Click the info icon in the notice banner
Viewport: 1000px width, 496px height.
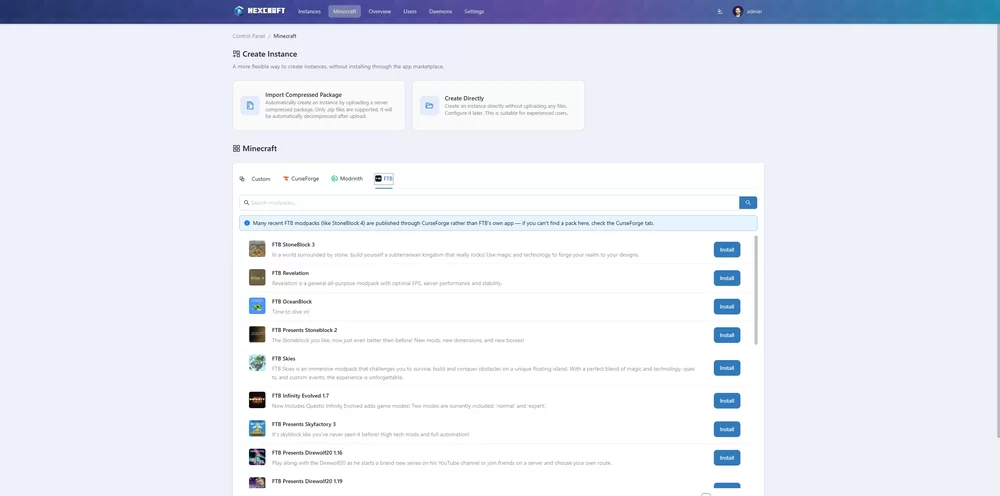(x=247, y=223)
